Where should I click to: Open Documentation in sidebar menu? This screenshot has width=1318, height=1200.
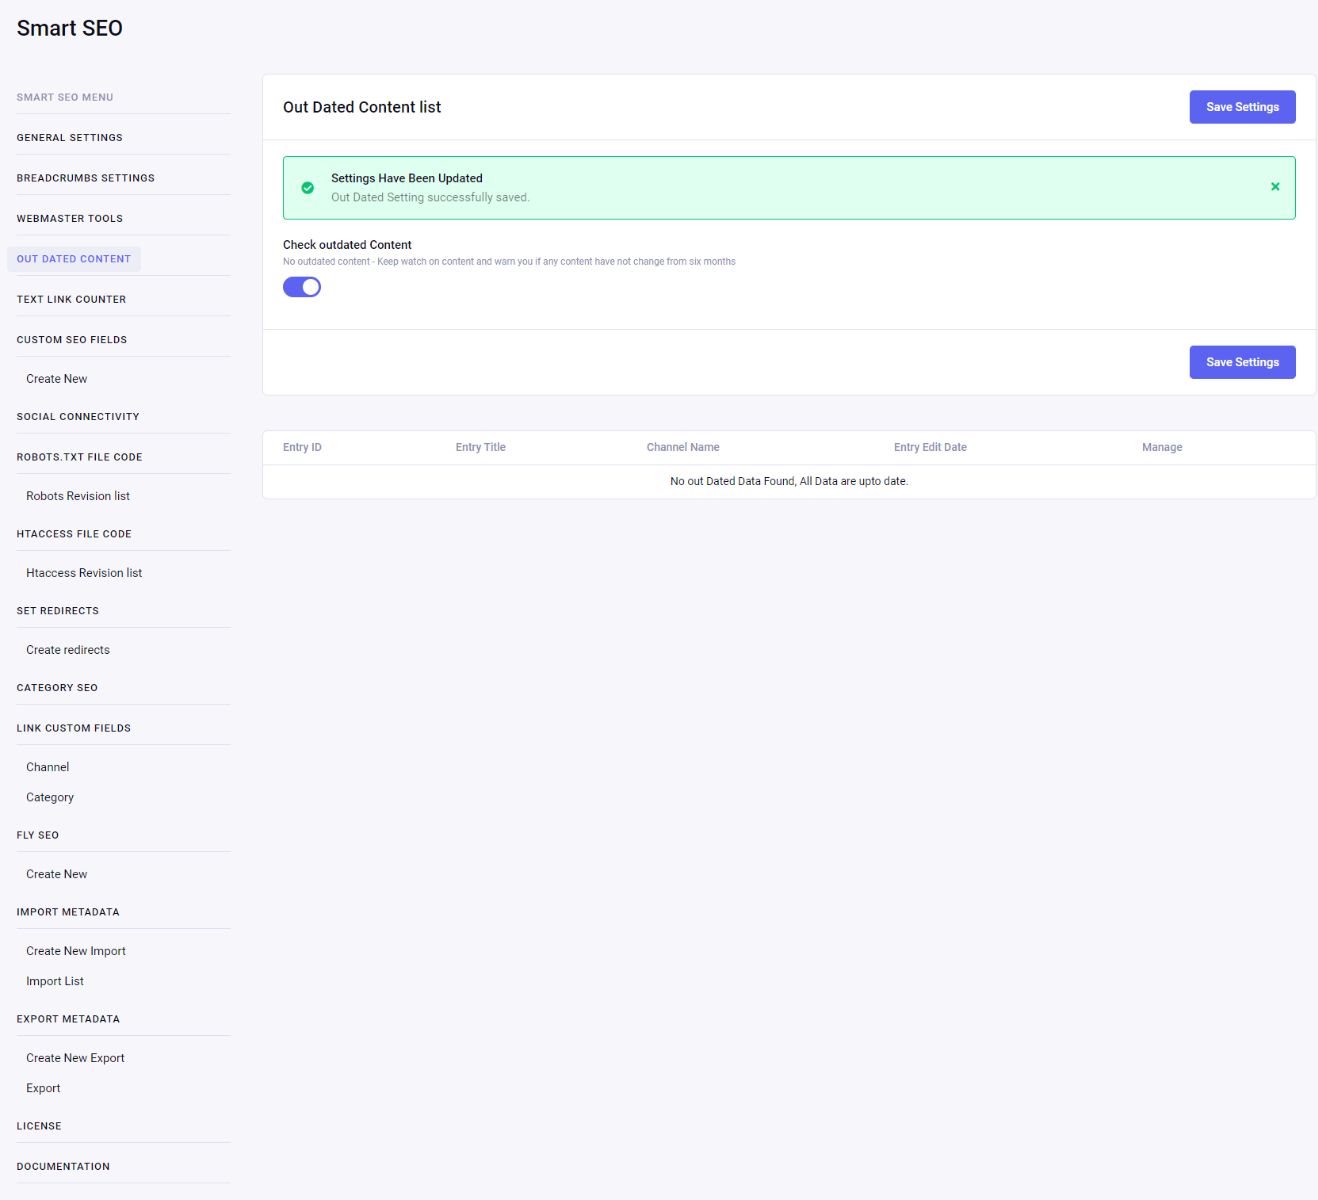pos(63,1167)
